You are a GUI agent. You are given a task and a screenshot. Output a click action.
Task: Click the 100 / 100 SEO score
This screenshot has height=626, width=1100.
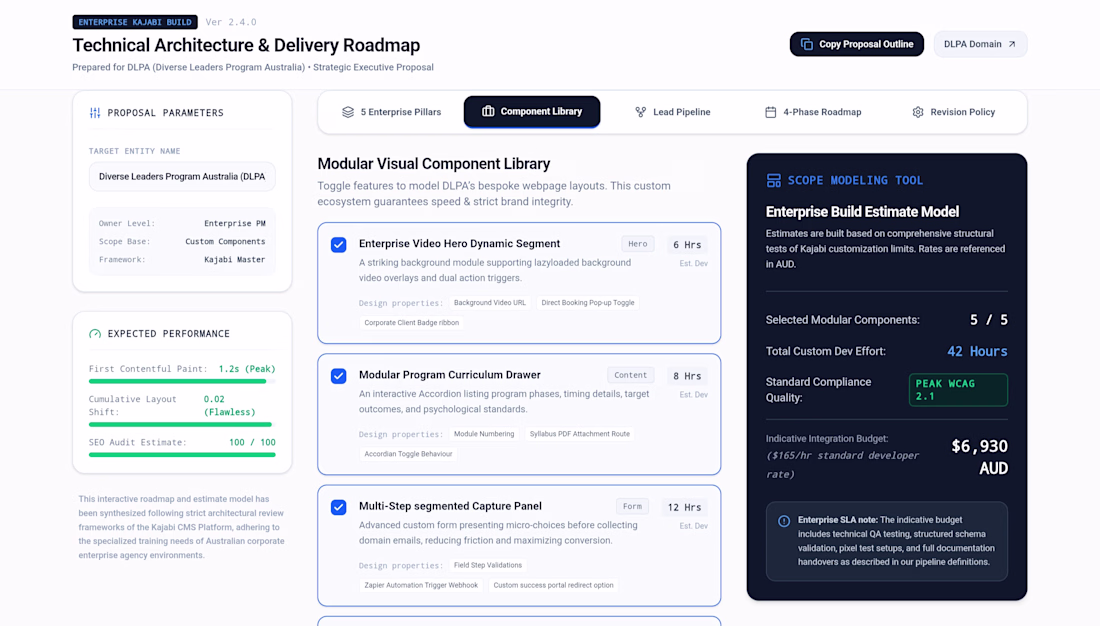point(253,443)
